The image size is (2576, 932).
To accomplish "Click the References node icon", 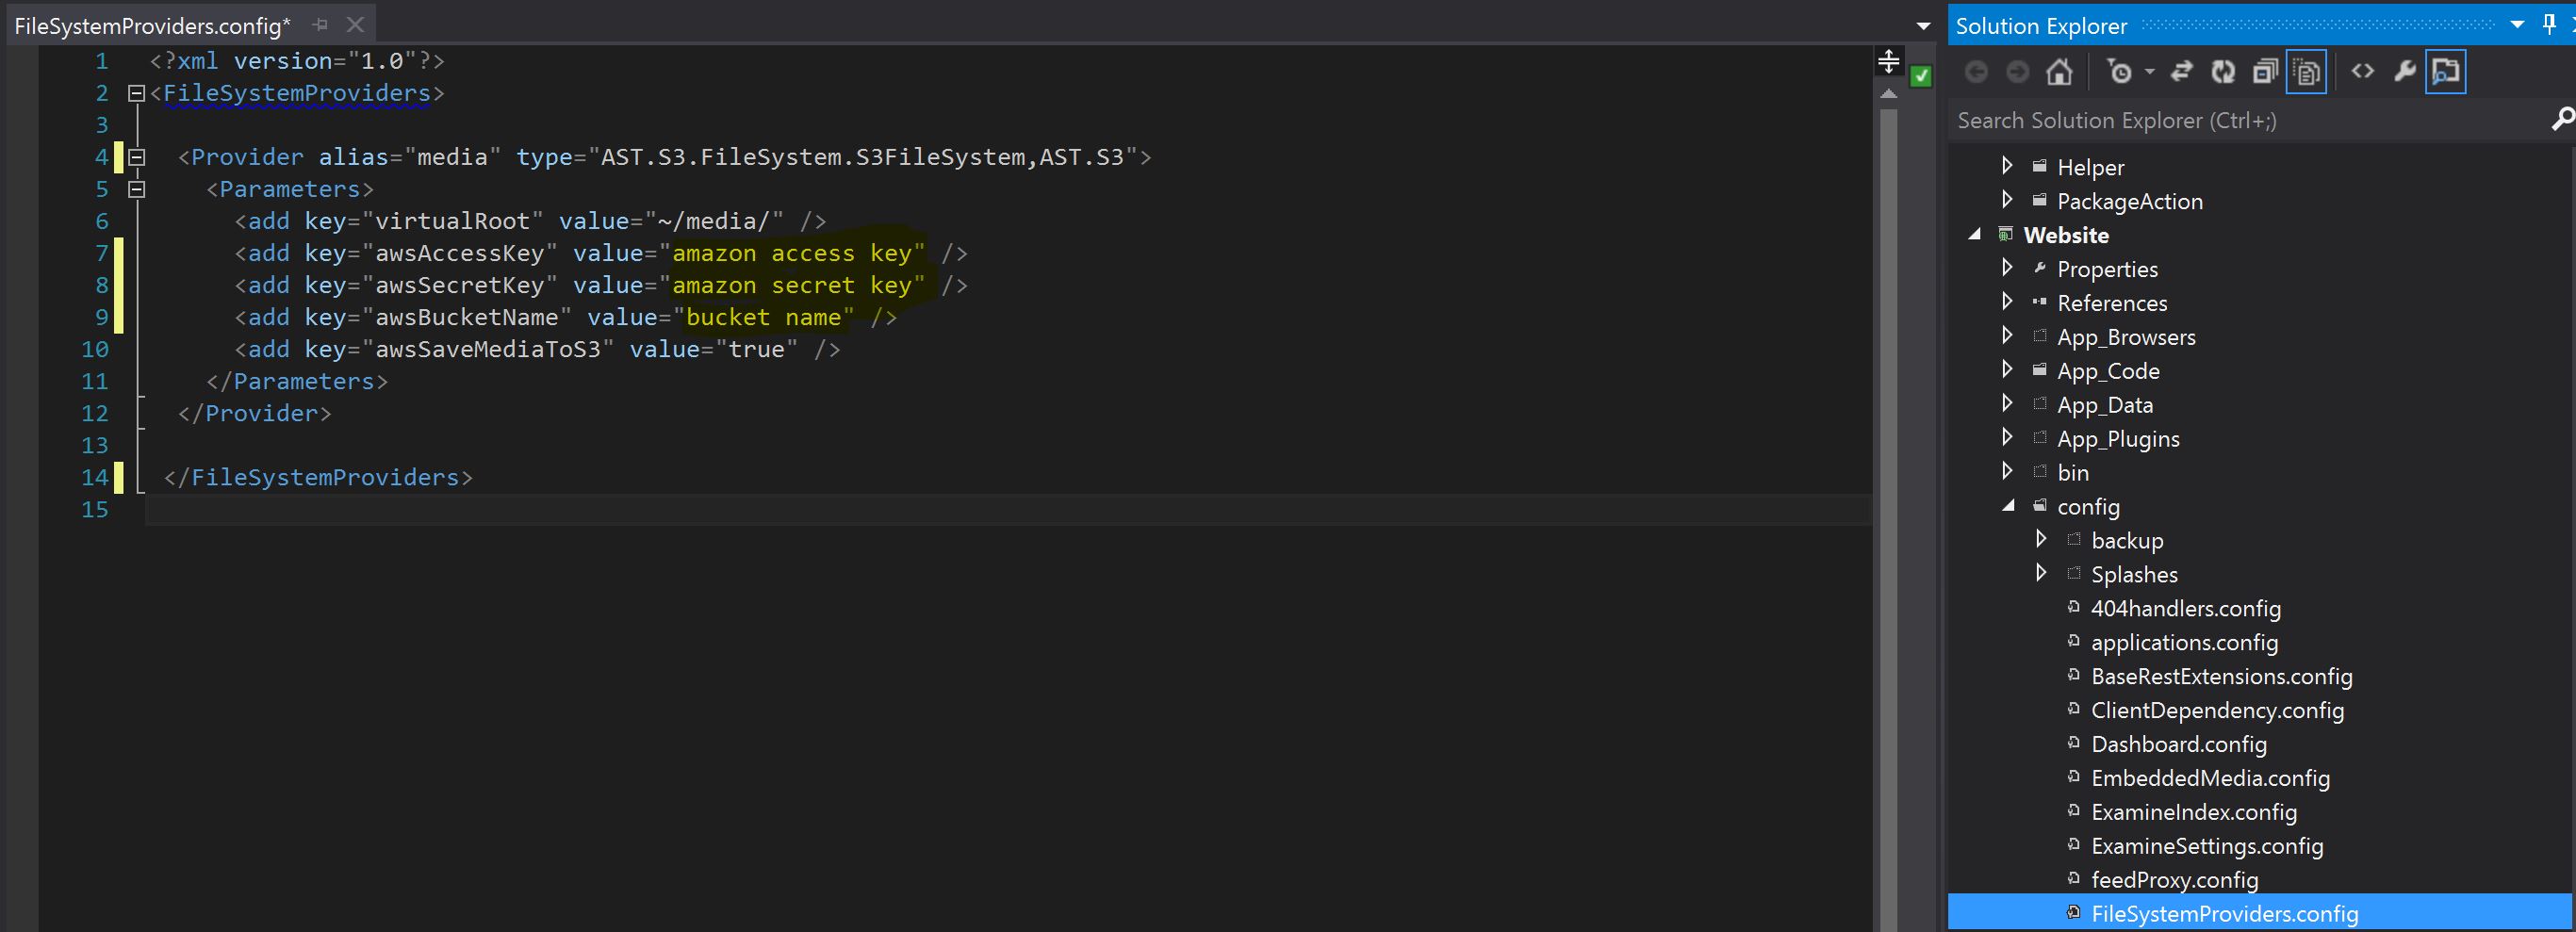I will pyautogui.click(x=2040, y=302).
